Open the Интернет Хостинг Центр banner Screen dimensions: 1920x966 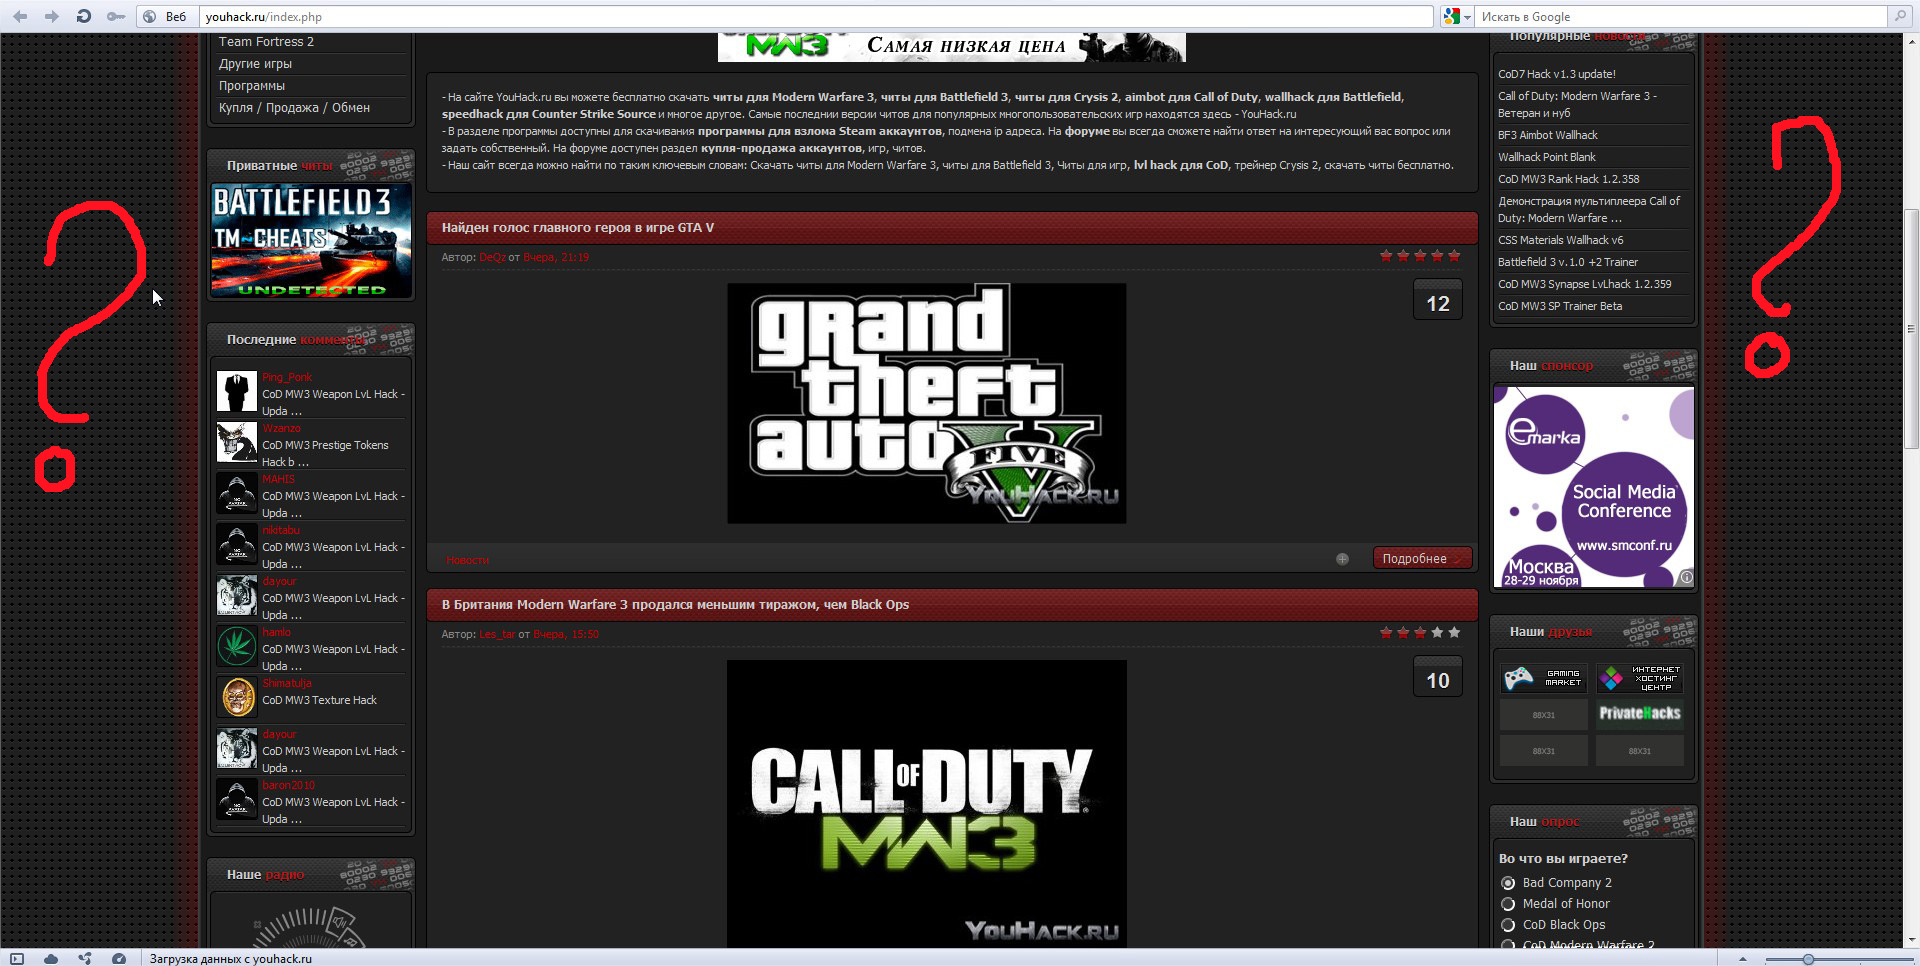pyautogui.click(x=1639, y=678)
